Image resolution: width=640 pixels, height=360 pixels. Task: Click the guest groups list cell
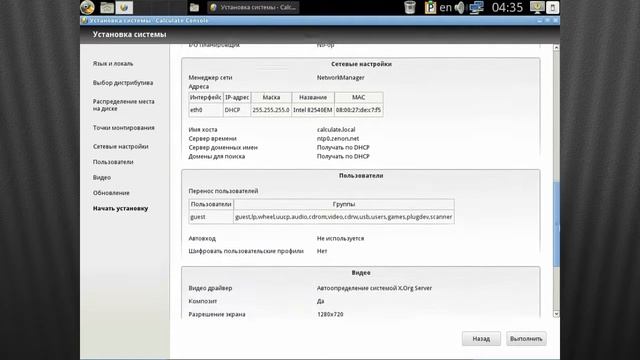tap(344, 217)
